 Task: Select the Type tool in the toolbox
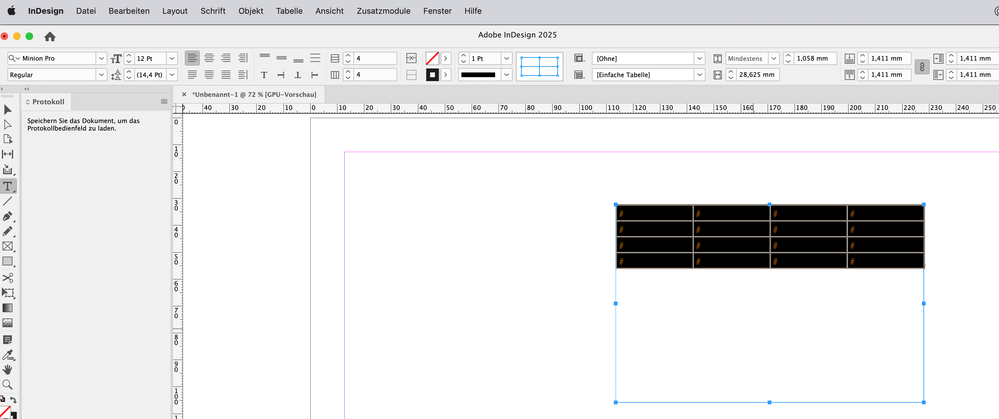(8, 186)
